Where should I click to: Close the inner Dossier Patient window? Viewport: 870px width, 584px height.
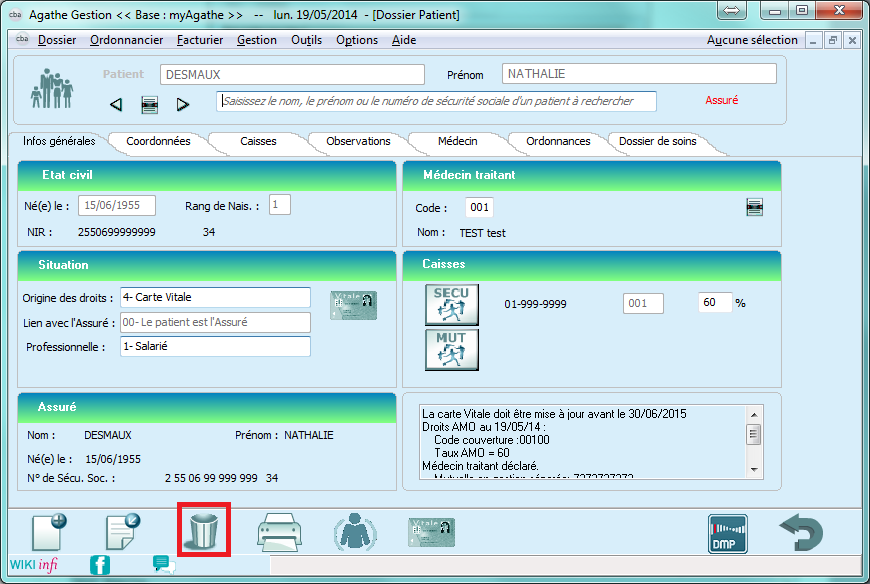pyautogui.click(x=852, y=40)
